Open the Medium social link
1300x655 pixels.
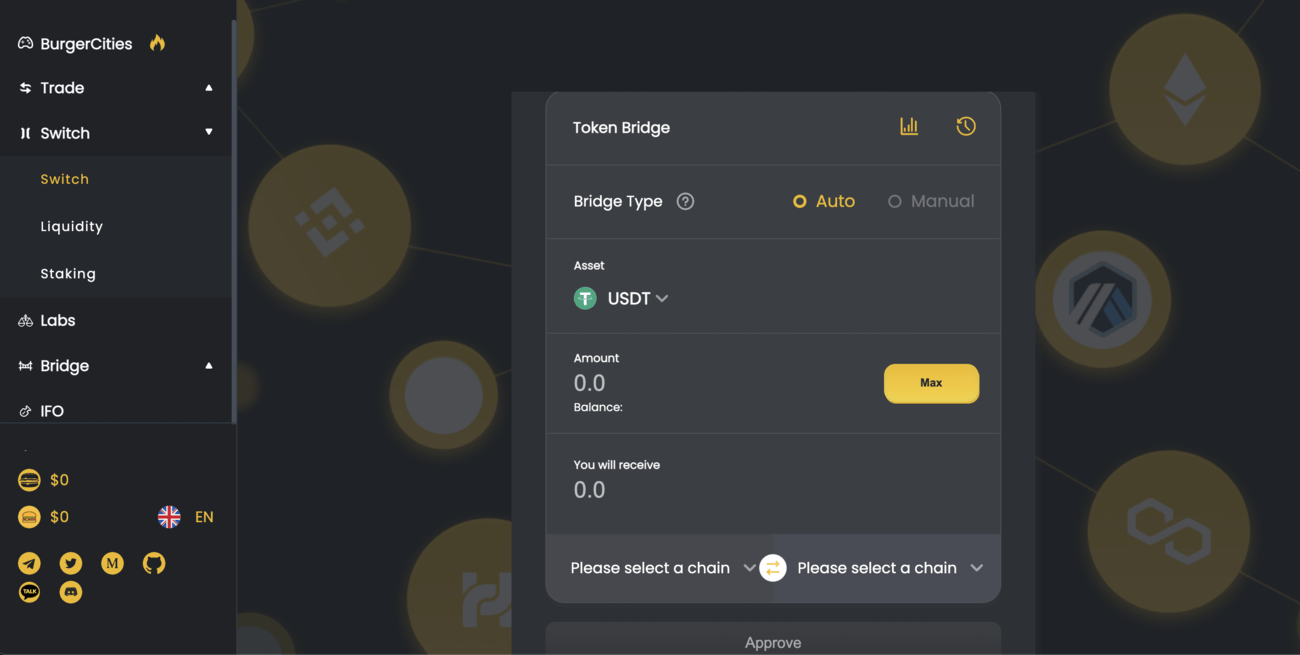(112, 564)
